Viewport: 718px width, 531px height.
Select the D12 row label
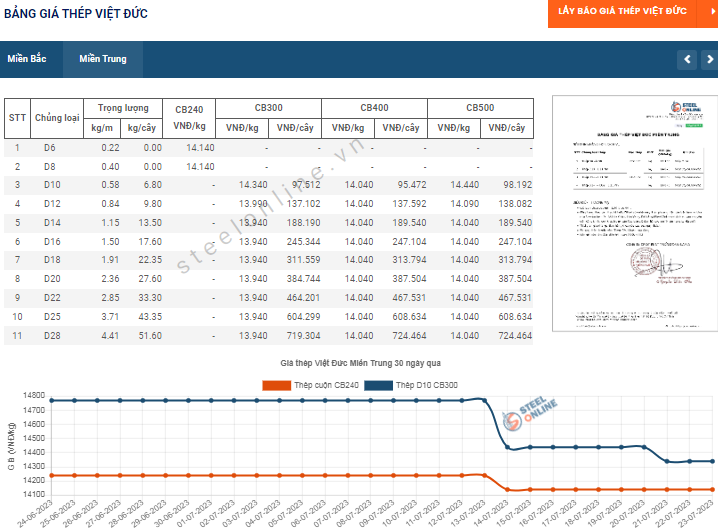[52, 204]
